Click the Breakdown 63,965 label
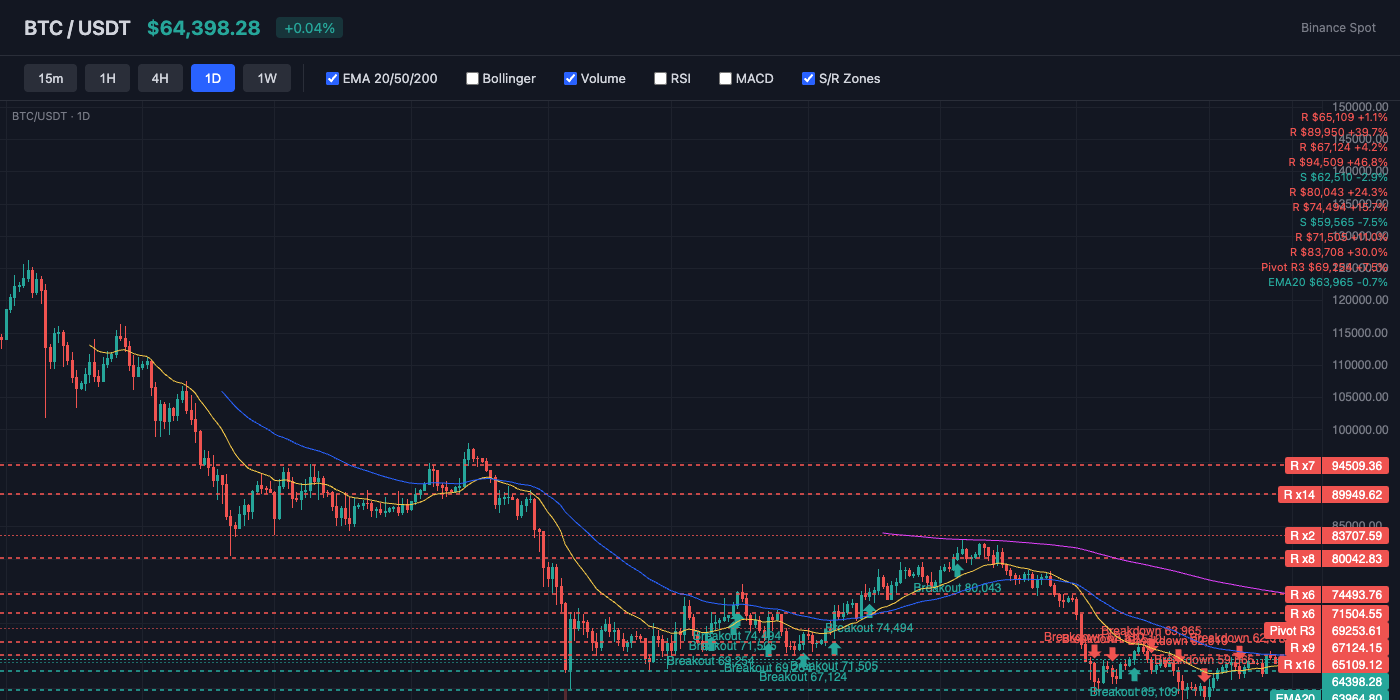This screenshot has height=700, width=1400. [x=1151, y=631]
